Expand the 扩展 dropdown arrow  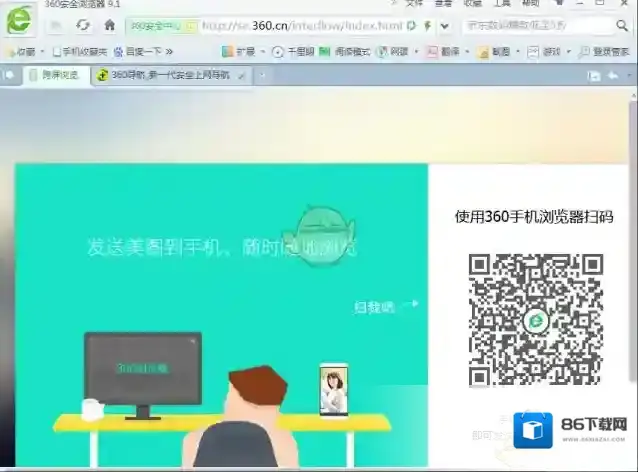tap(263, 52)
